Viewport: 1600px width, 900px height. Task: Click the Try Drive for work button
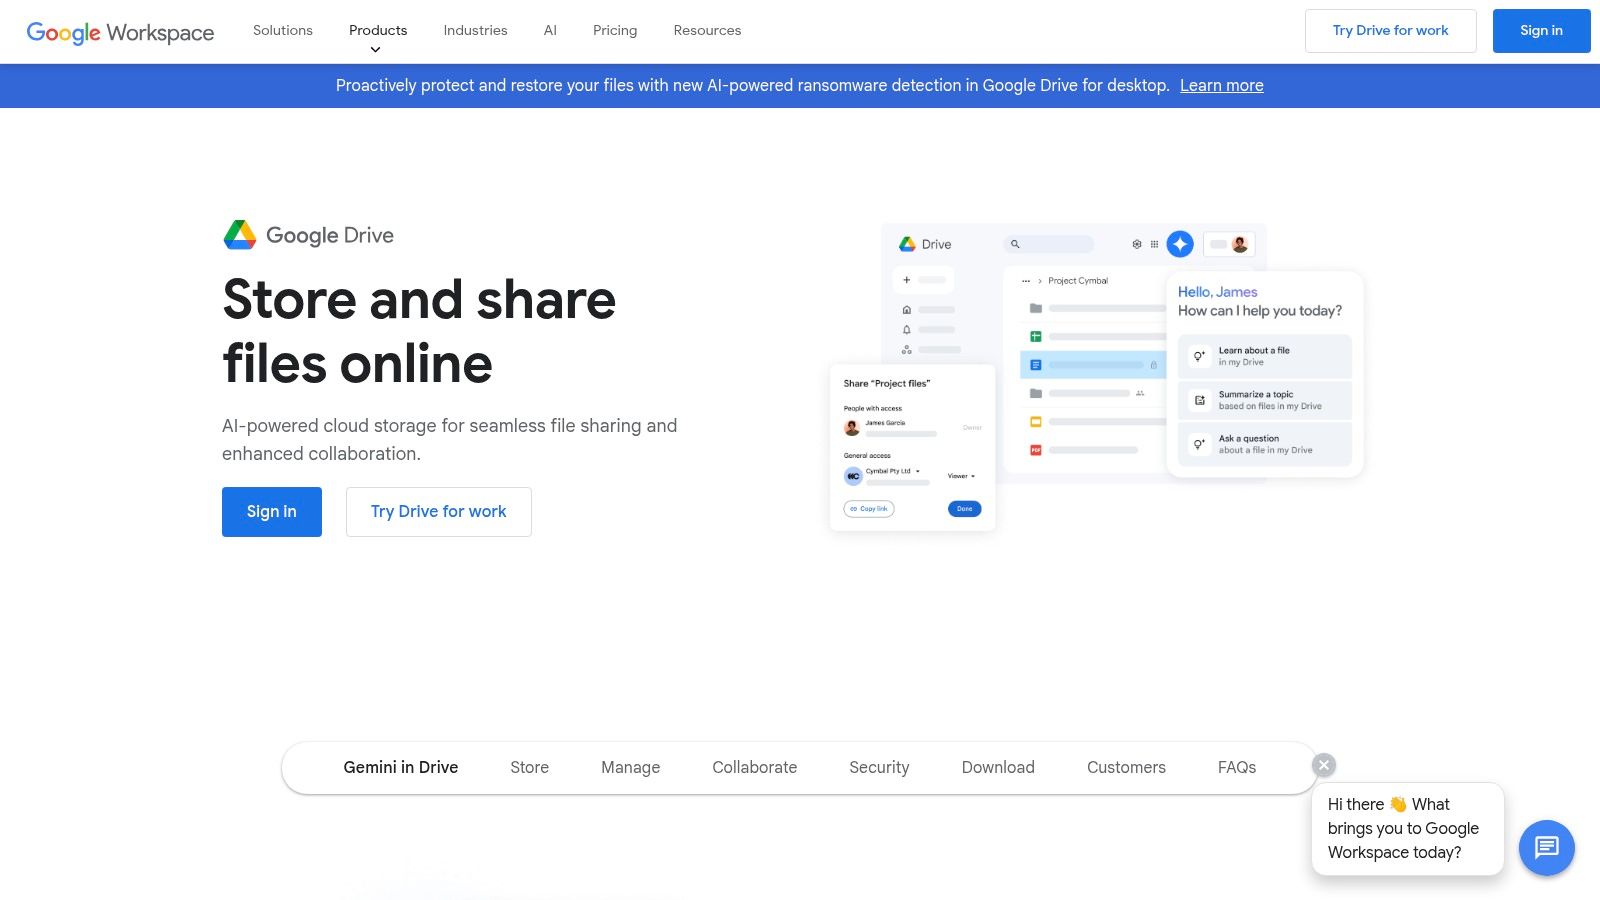(1390, 30)
